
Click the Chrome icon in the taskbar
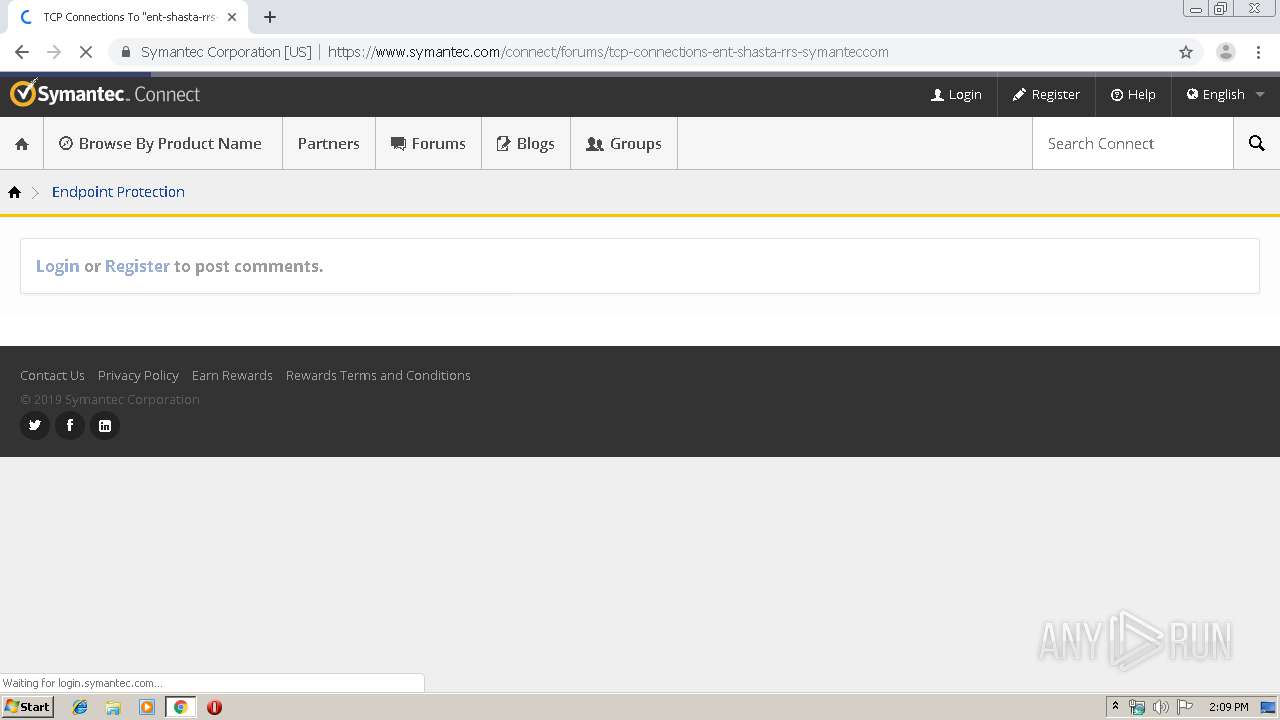(x=181, y=707)
